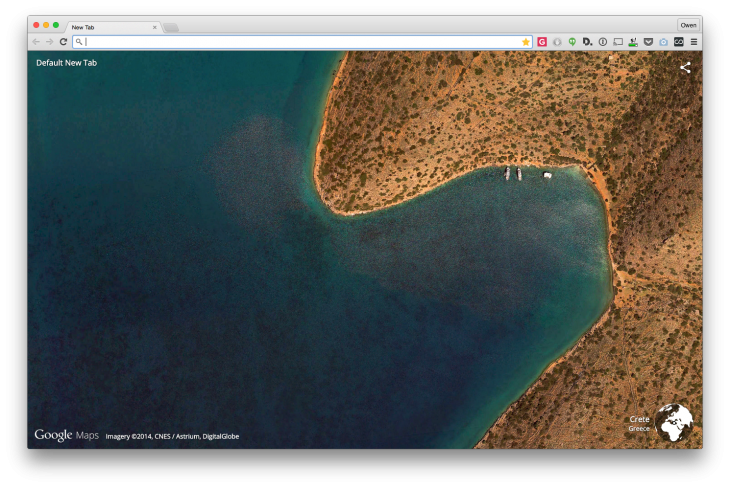
Task: Click the imagery copyright attribution text
Action: point(172,436)
